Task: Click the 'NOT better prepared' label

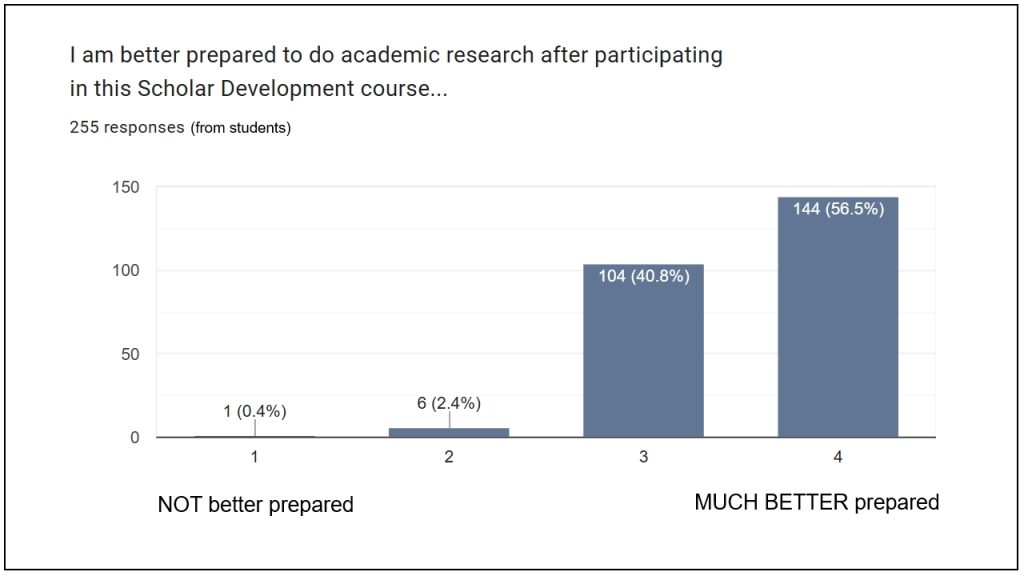Action: coord(255,505)
